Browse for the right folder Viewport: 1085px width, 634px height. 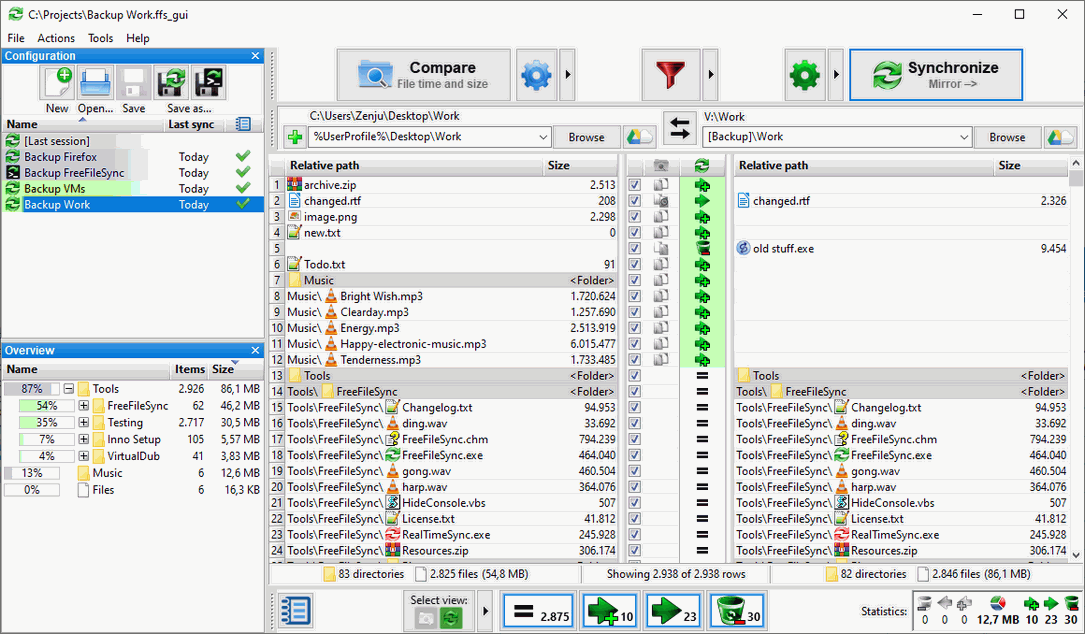coord(1008,137)
